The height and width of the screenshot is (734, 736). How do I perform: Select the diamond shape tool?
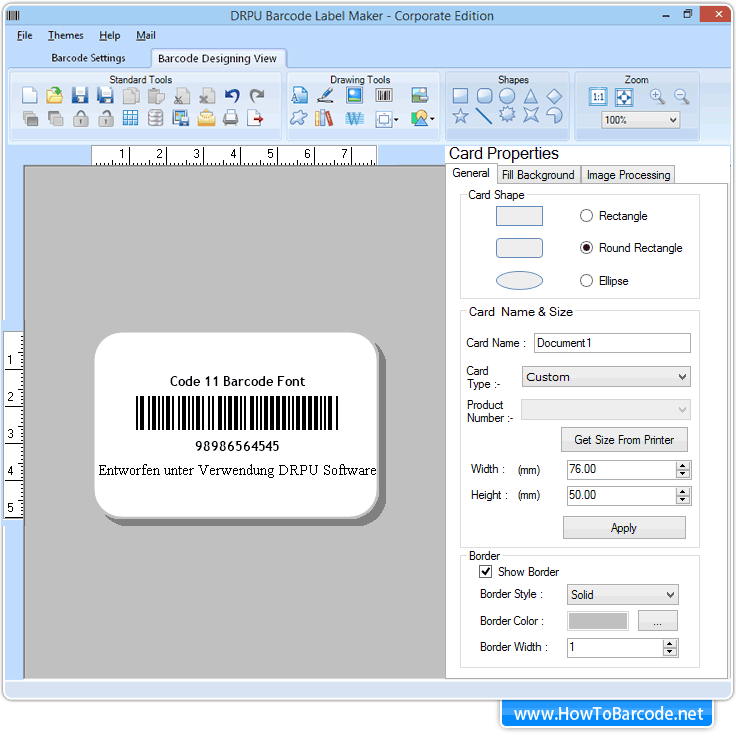[x=554, y=96]
